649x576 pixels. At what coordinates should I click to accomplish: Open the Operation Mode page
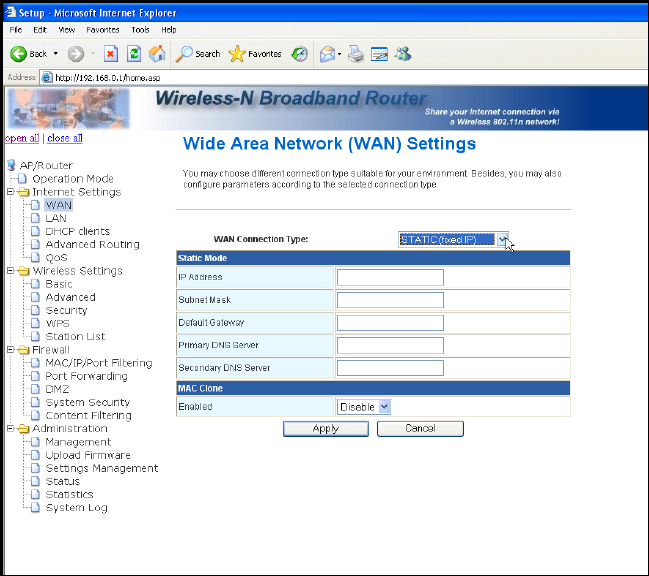point(73,179)
